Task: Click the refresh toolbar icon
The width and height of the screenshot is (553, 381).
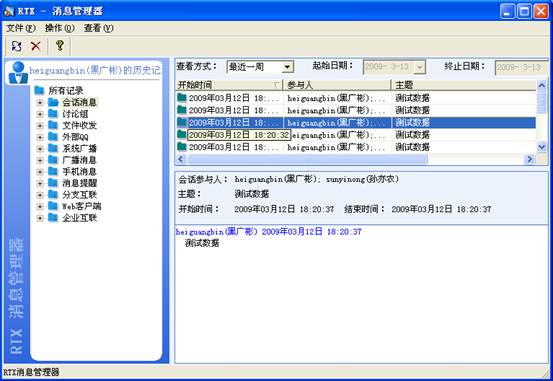Action: (x=16, y=46)
